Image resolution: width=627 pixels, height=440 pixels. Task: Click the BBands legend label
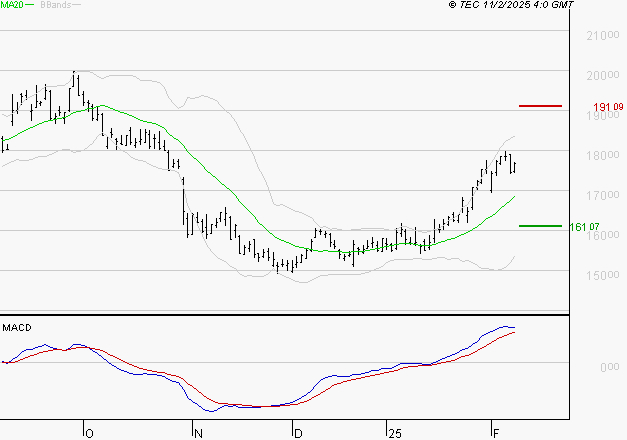56,5
